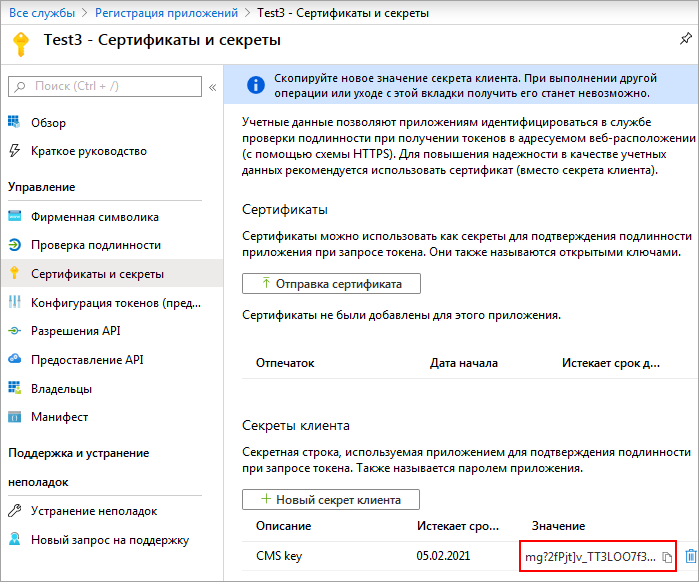The height and width of the screenshot is (582, 699).
Task: Collapse the left navigation menu
Action: [x=212, y=87]
